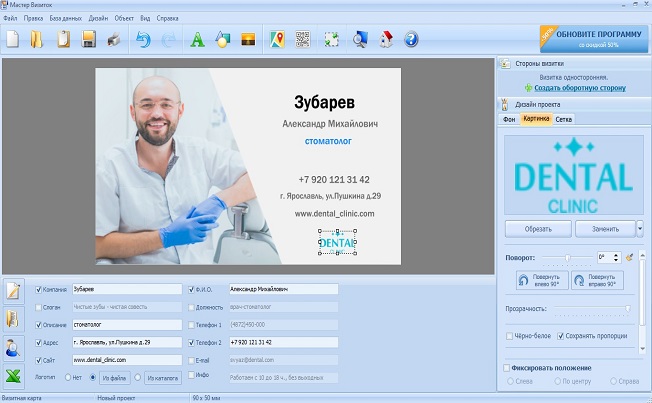Click the Redo arrow icon
Screen dimensions: 652x403
[168, 40]
